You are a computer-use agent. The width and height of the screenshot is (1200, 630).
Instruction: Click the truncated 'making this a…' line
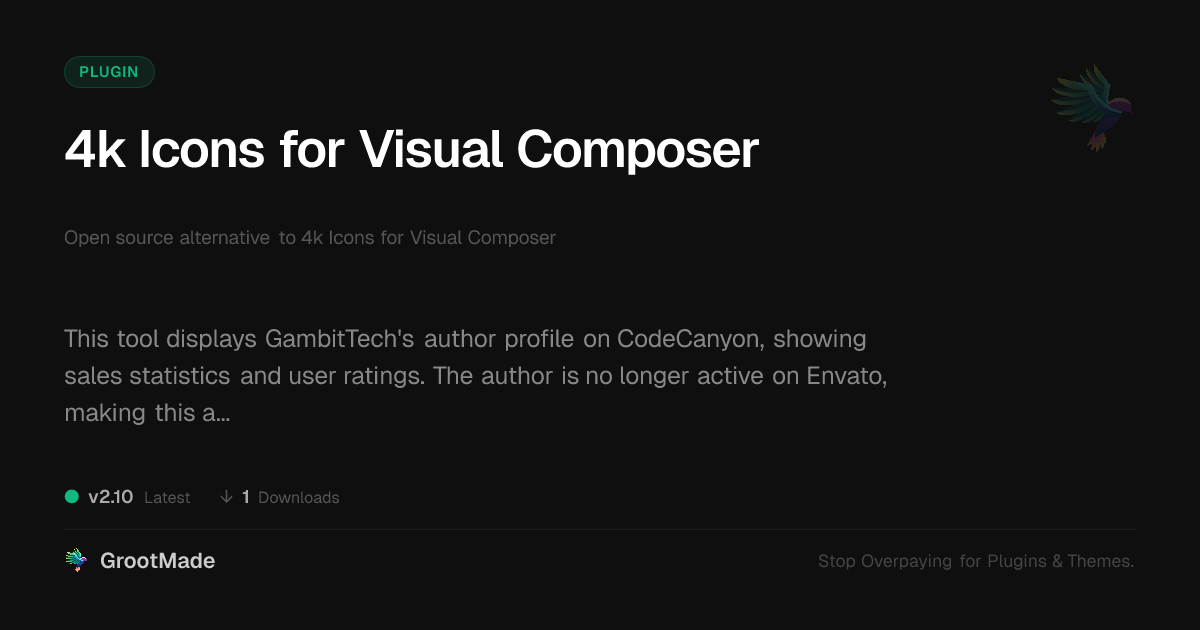click(147, 413)
